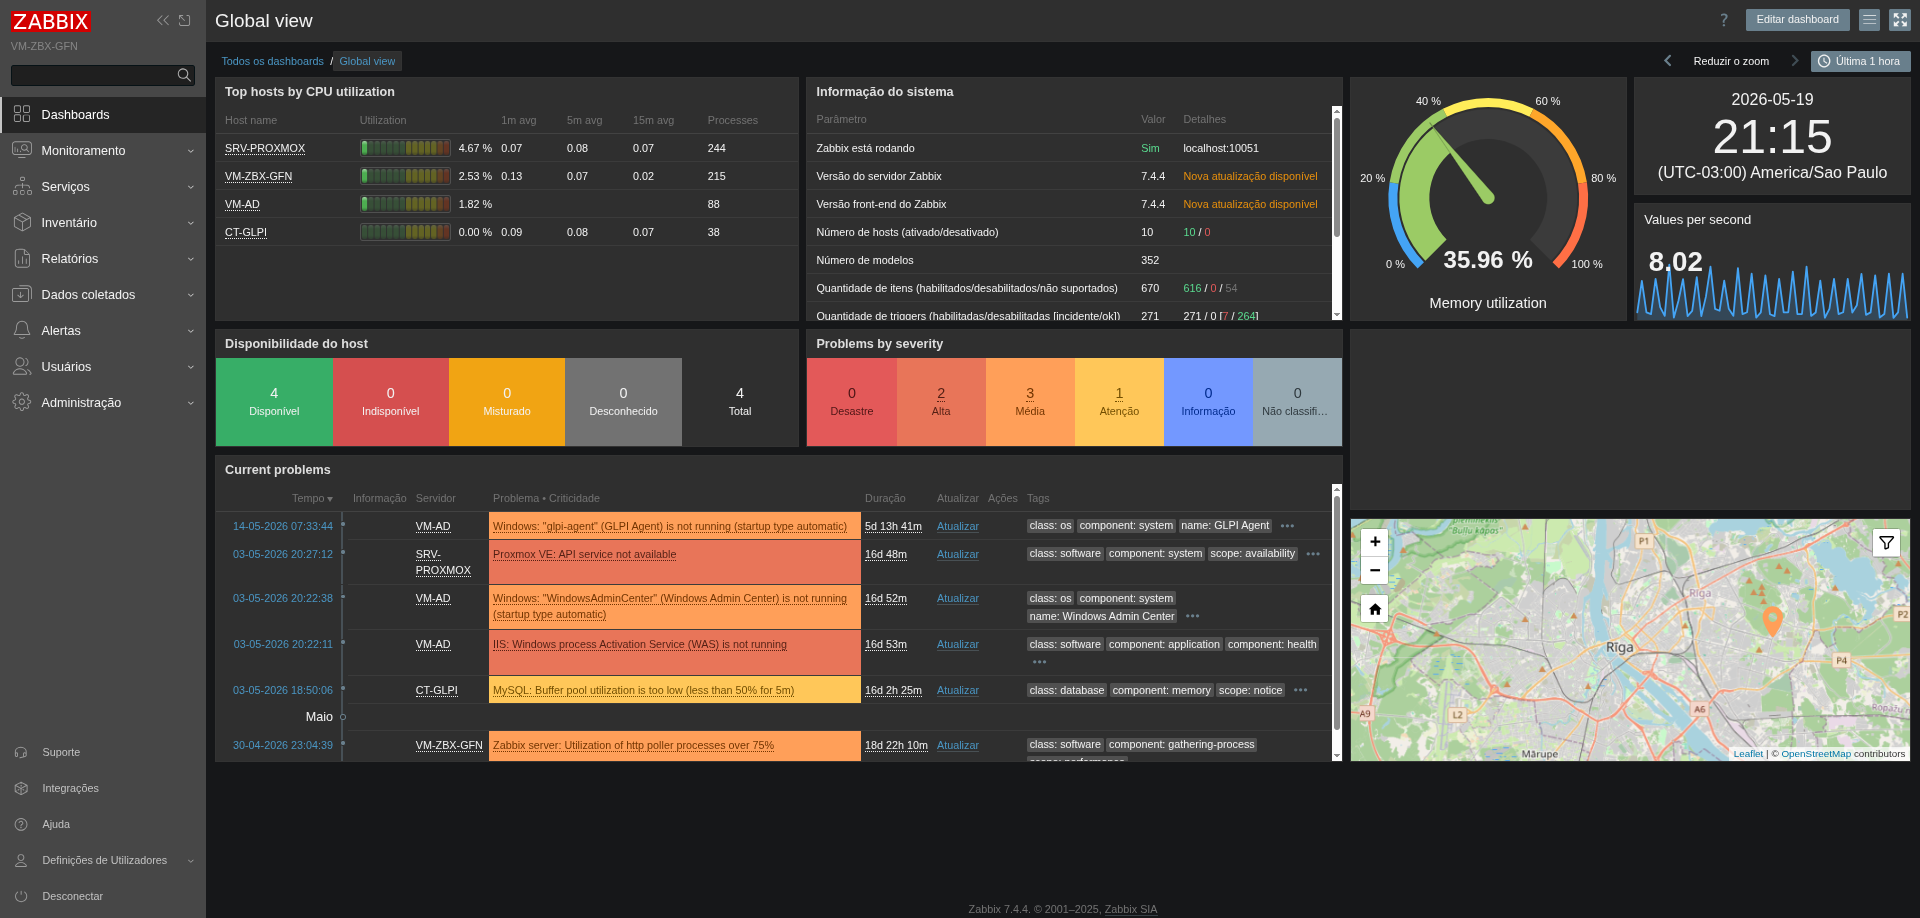Open the SRV-PROXMOX host link in CPU table
This screenshot has width=1920, height=918.
(x=265, y=148)
